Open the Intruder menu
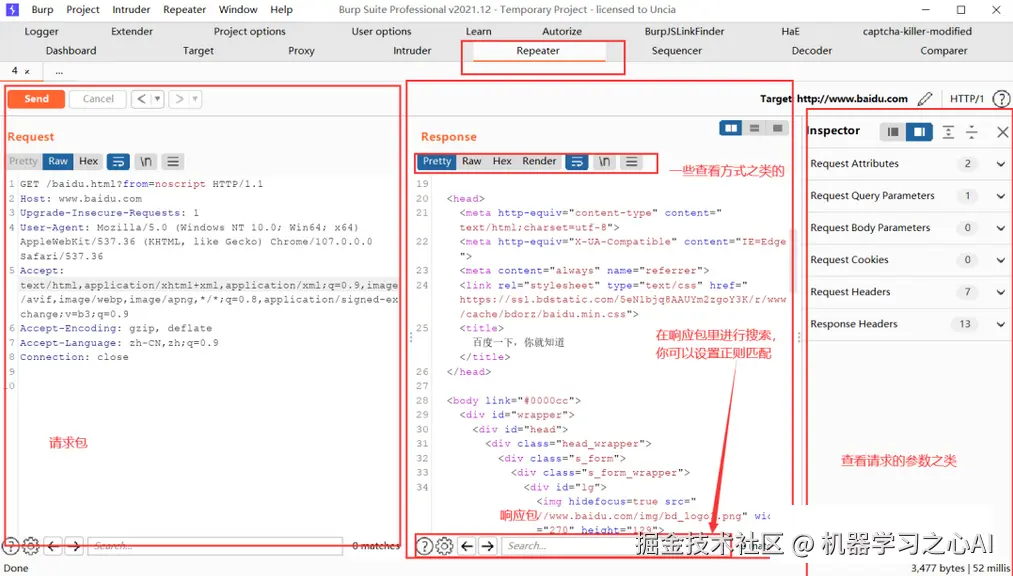 point(131,10)
